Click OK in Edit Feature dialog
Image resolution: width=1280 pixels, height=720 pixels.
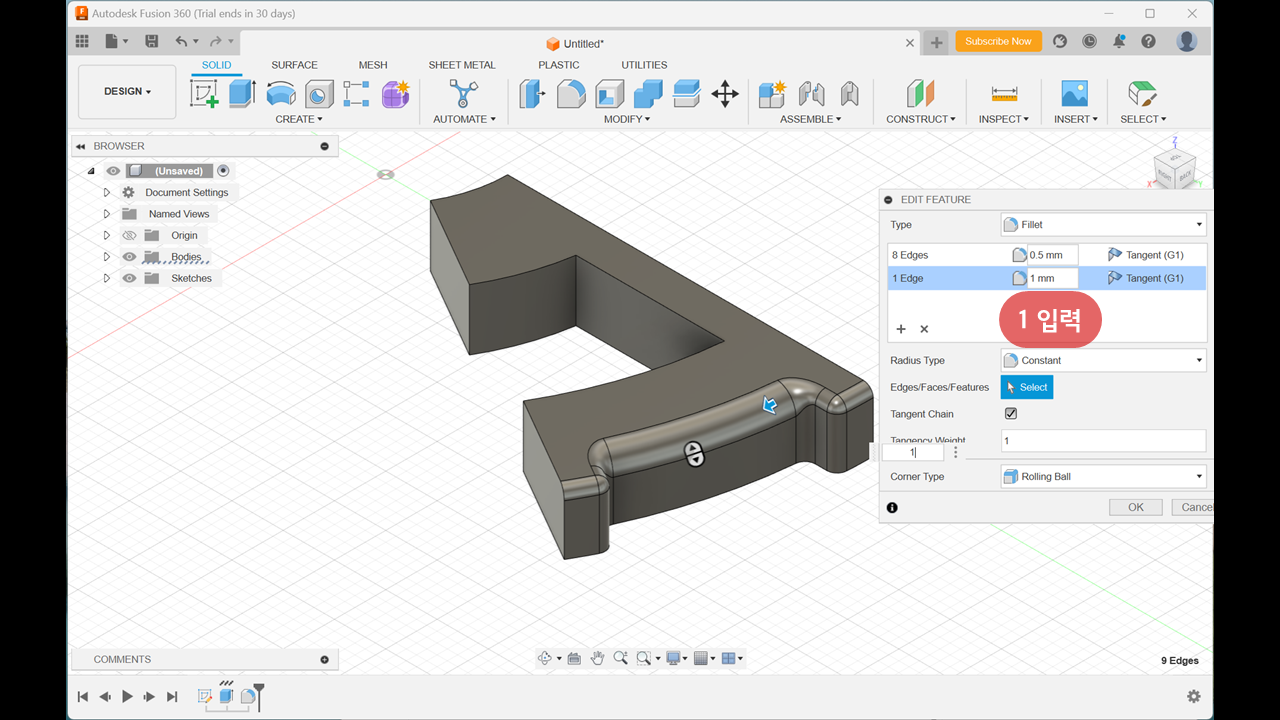click(x=1136, y=507)
